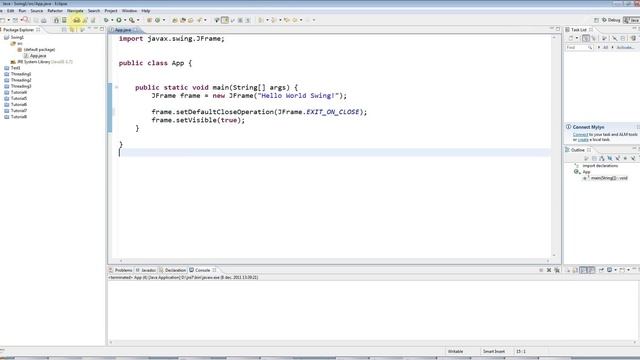Click the Print toolbar icon
The width and height of the screenshot is (640, 360).
[44, 20]
